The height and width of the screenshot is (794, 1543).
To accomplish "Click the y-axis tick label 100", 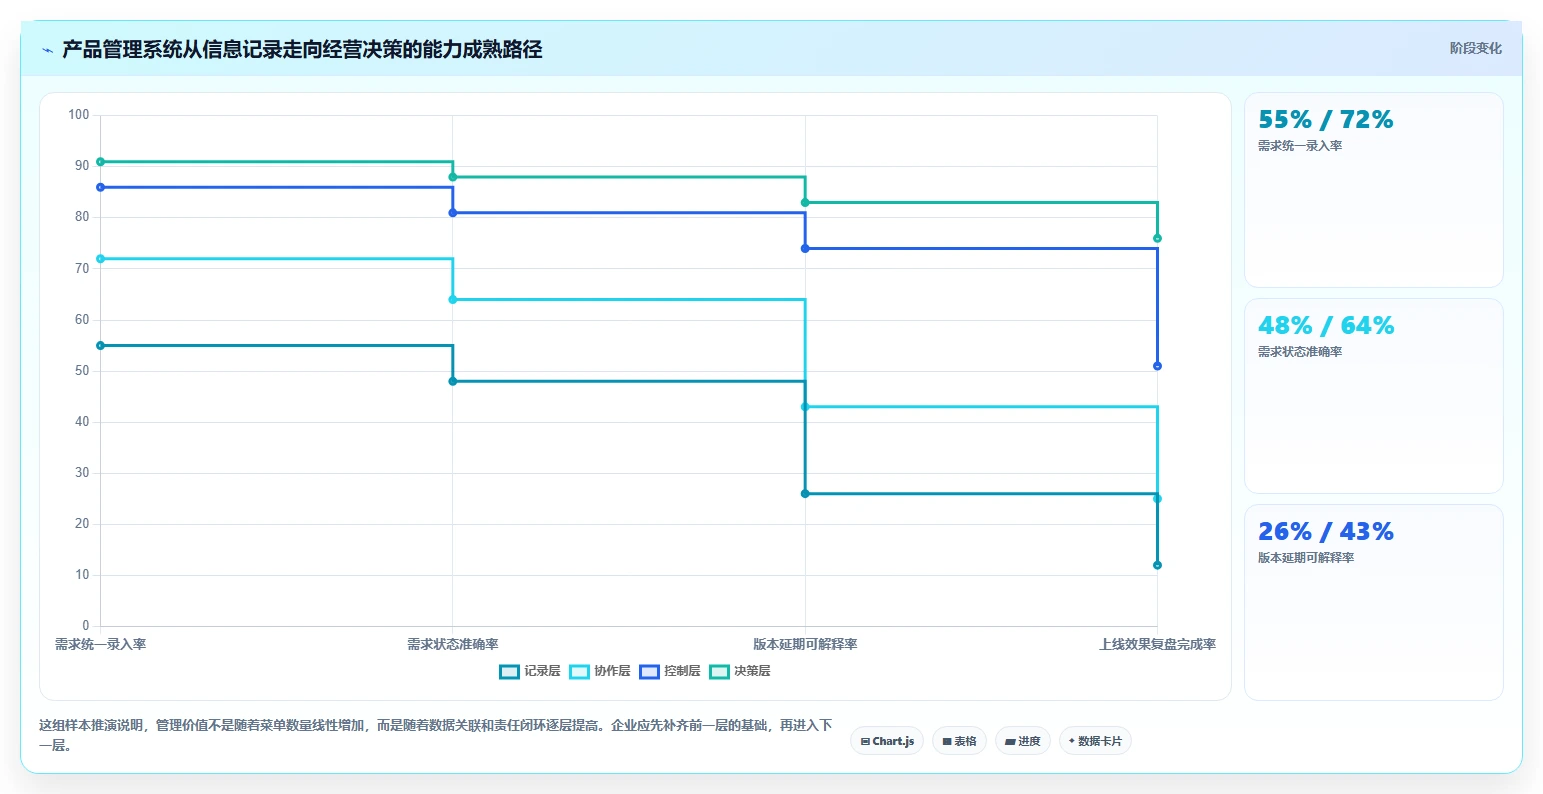I will [x=79, y=115].
